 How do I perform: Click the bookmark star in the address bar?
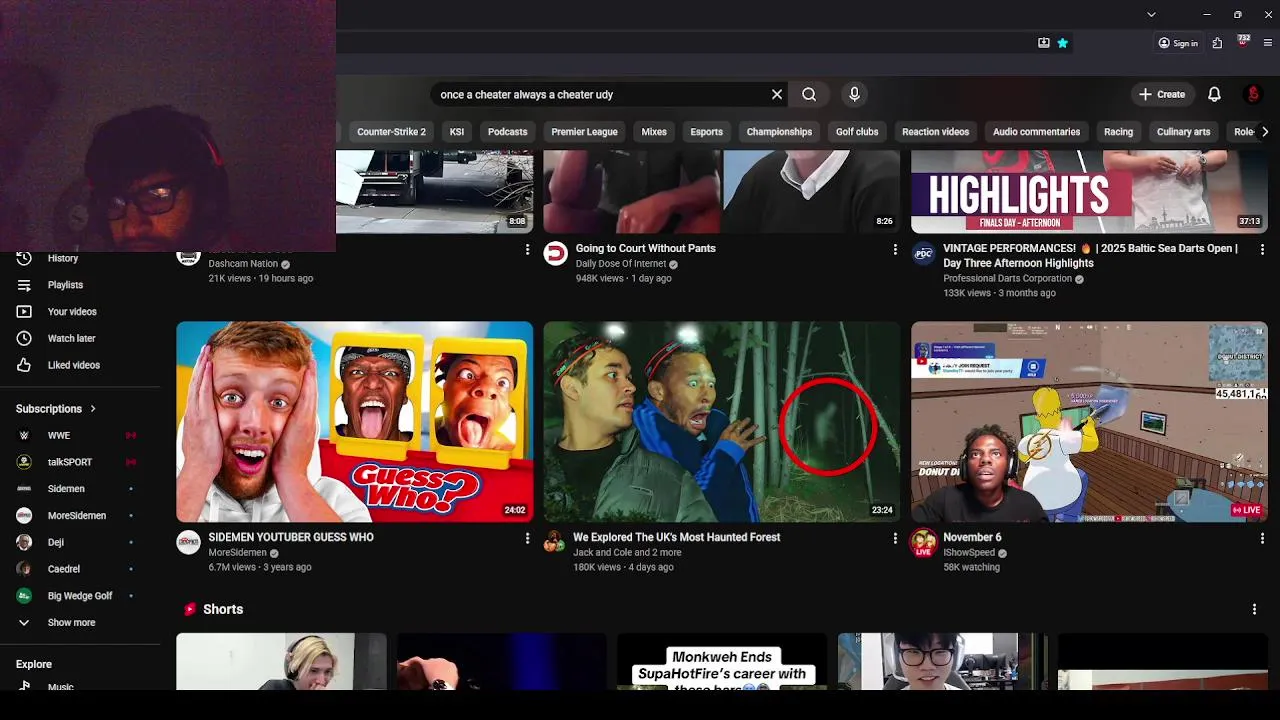pos(1062,43)
